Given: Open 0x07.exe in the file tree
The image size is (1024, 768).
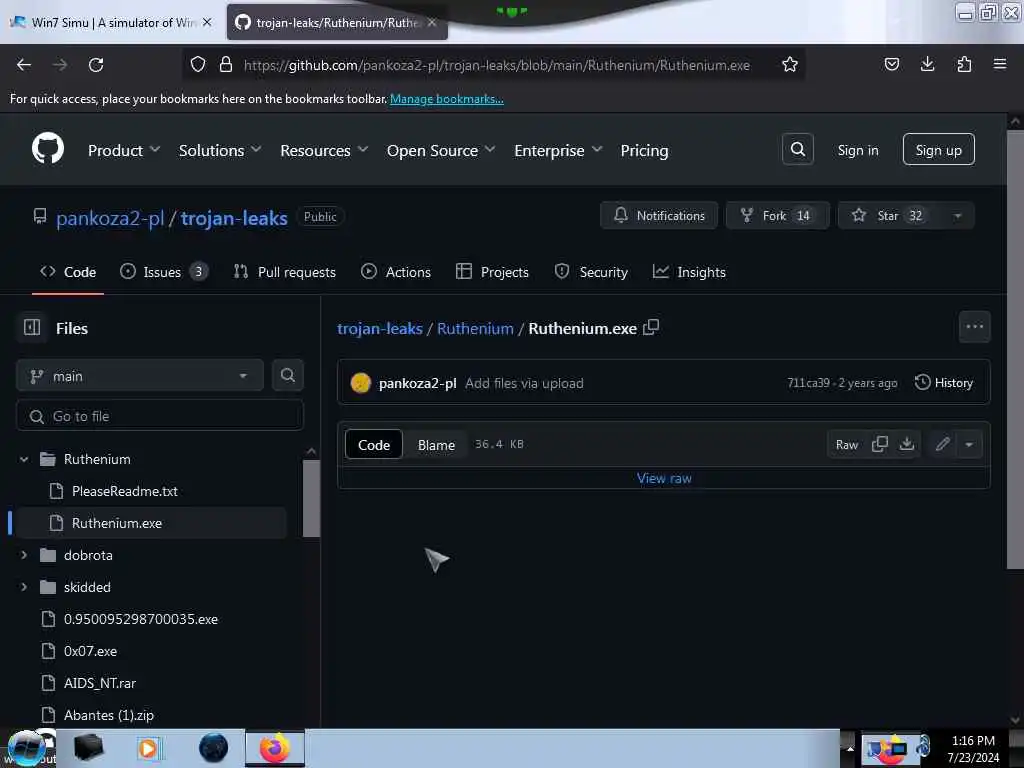Looking at the screenshot, I should coord(91,651).
